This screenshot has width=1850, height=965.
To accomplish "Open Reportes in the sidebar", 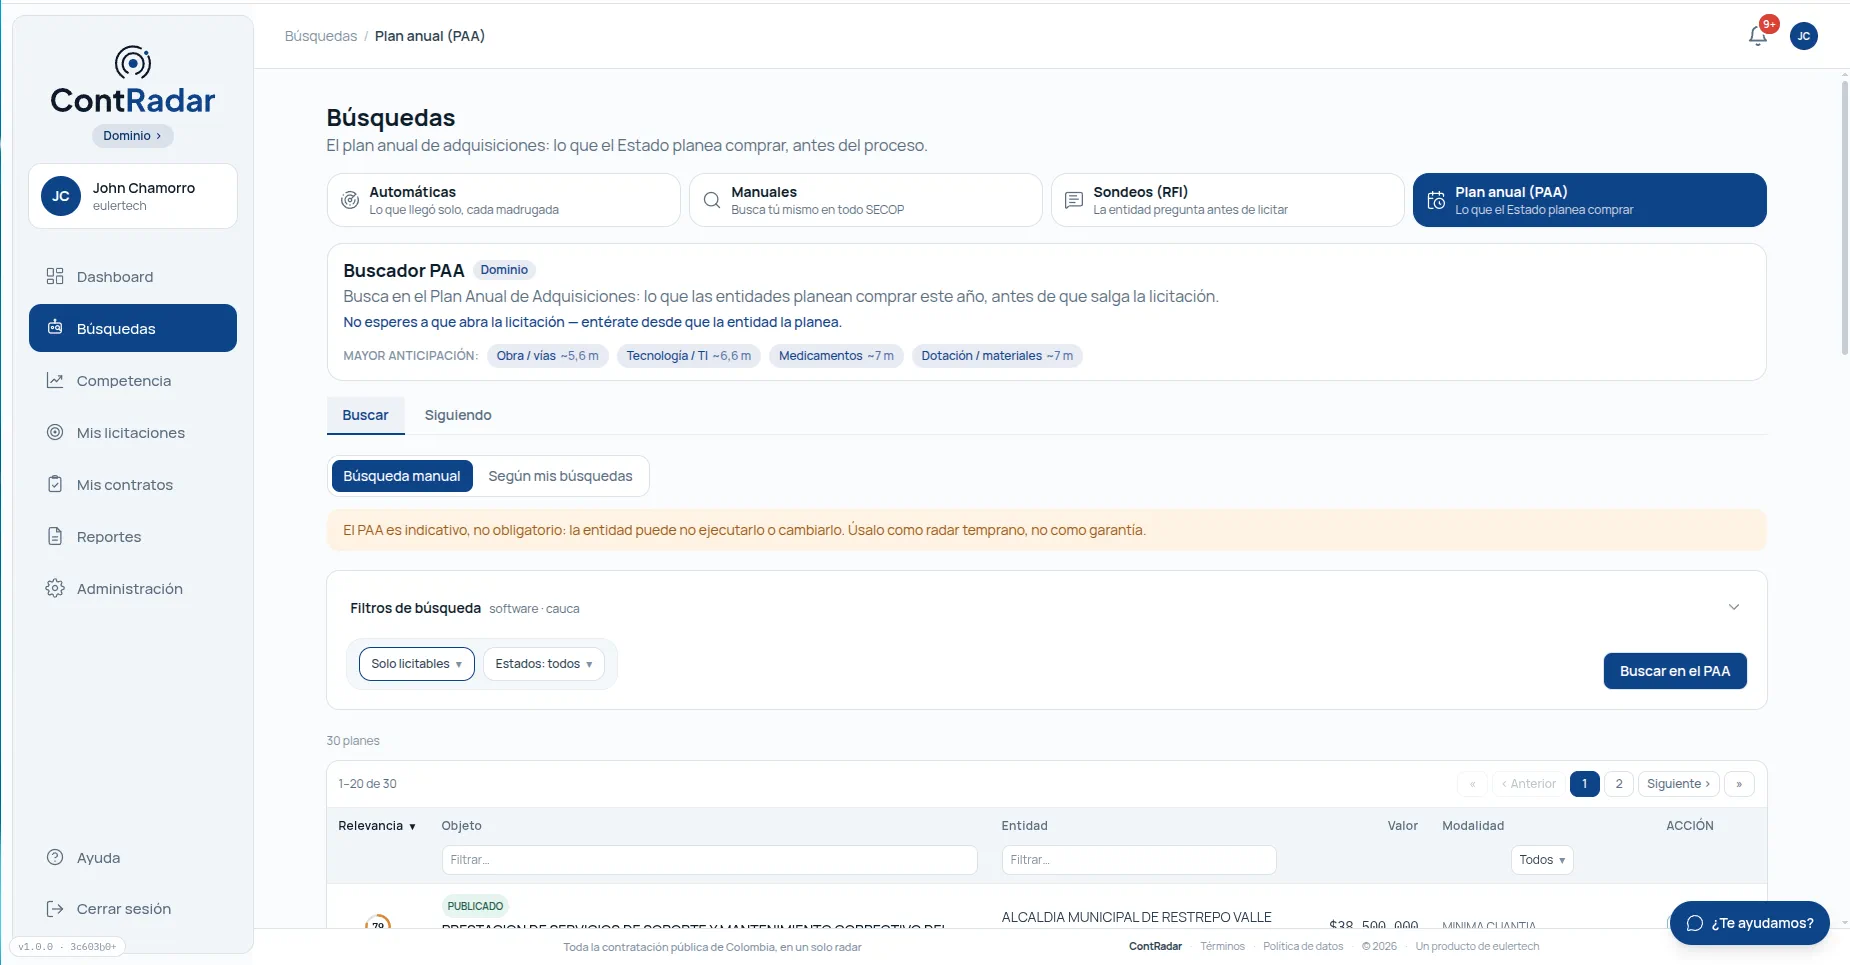I will 133,536.
